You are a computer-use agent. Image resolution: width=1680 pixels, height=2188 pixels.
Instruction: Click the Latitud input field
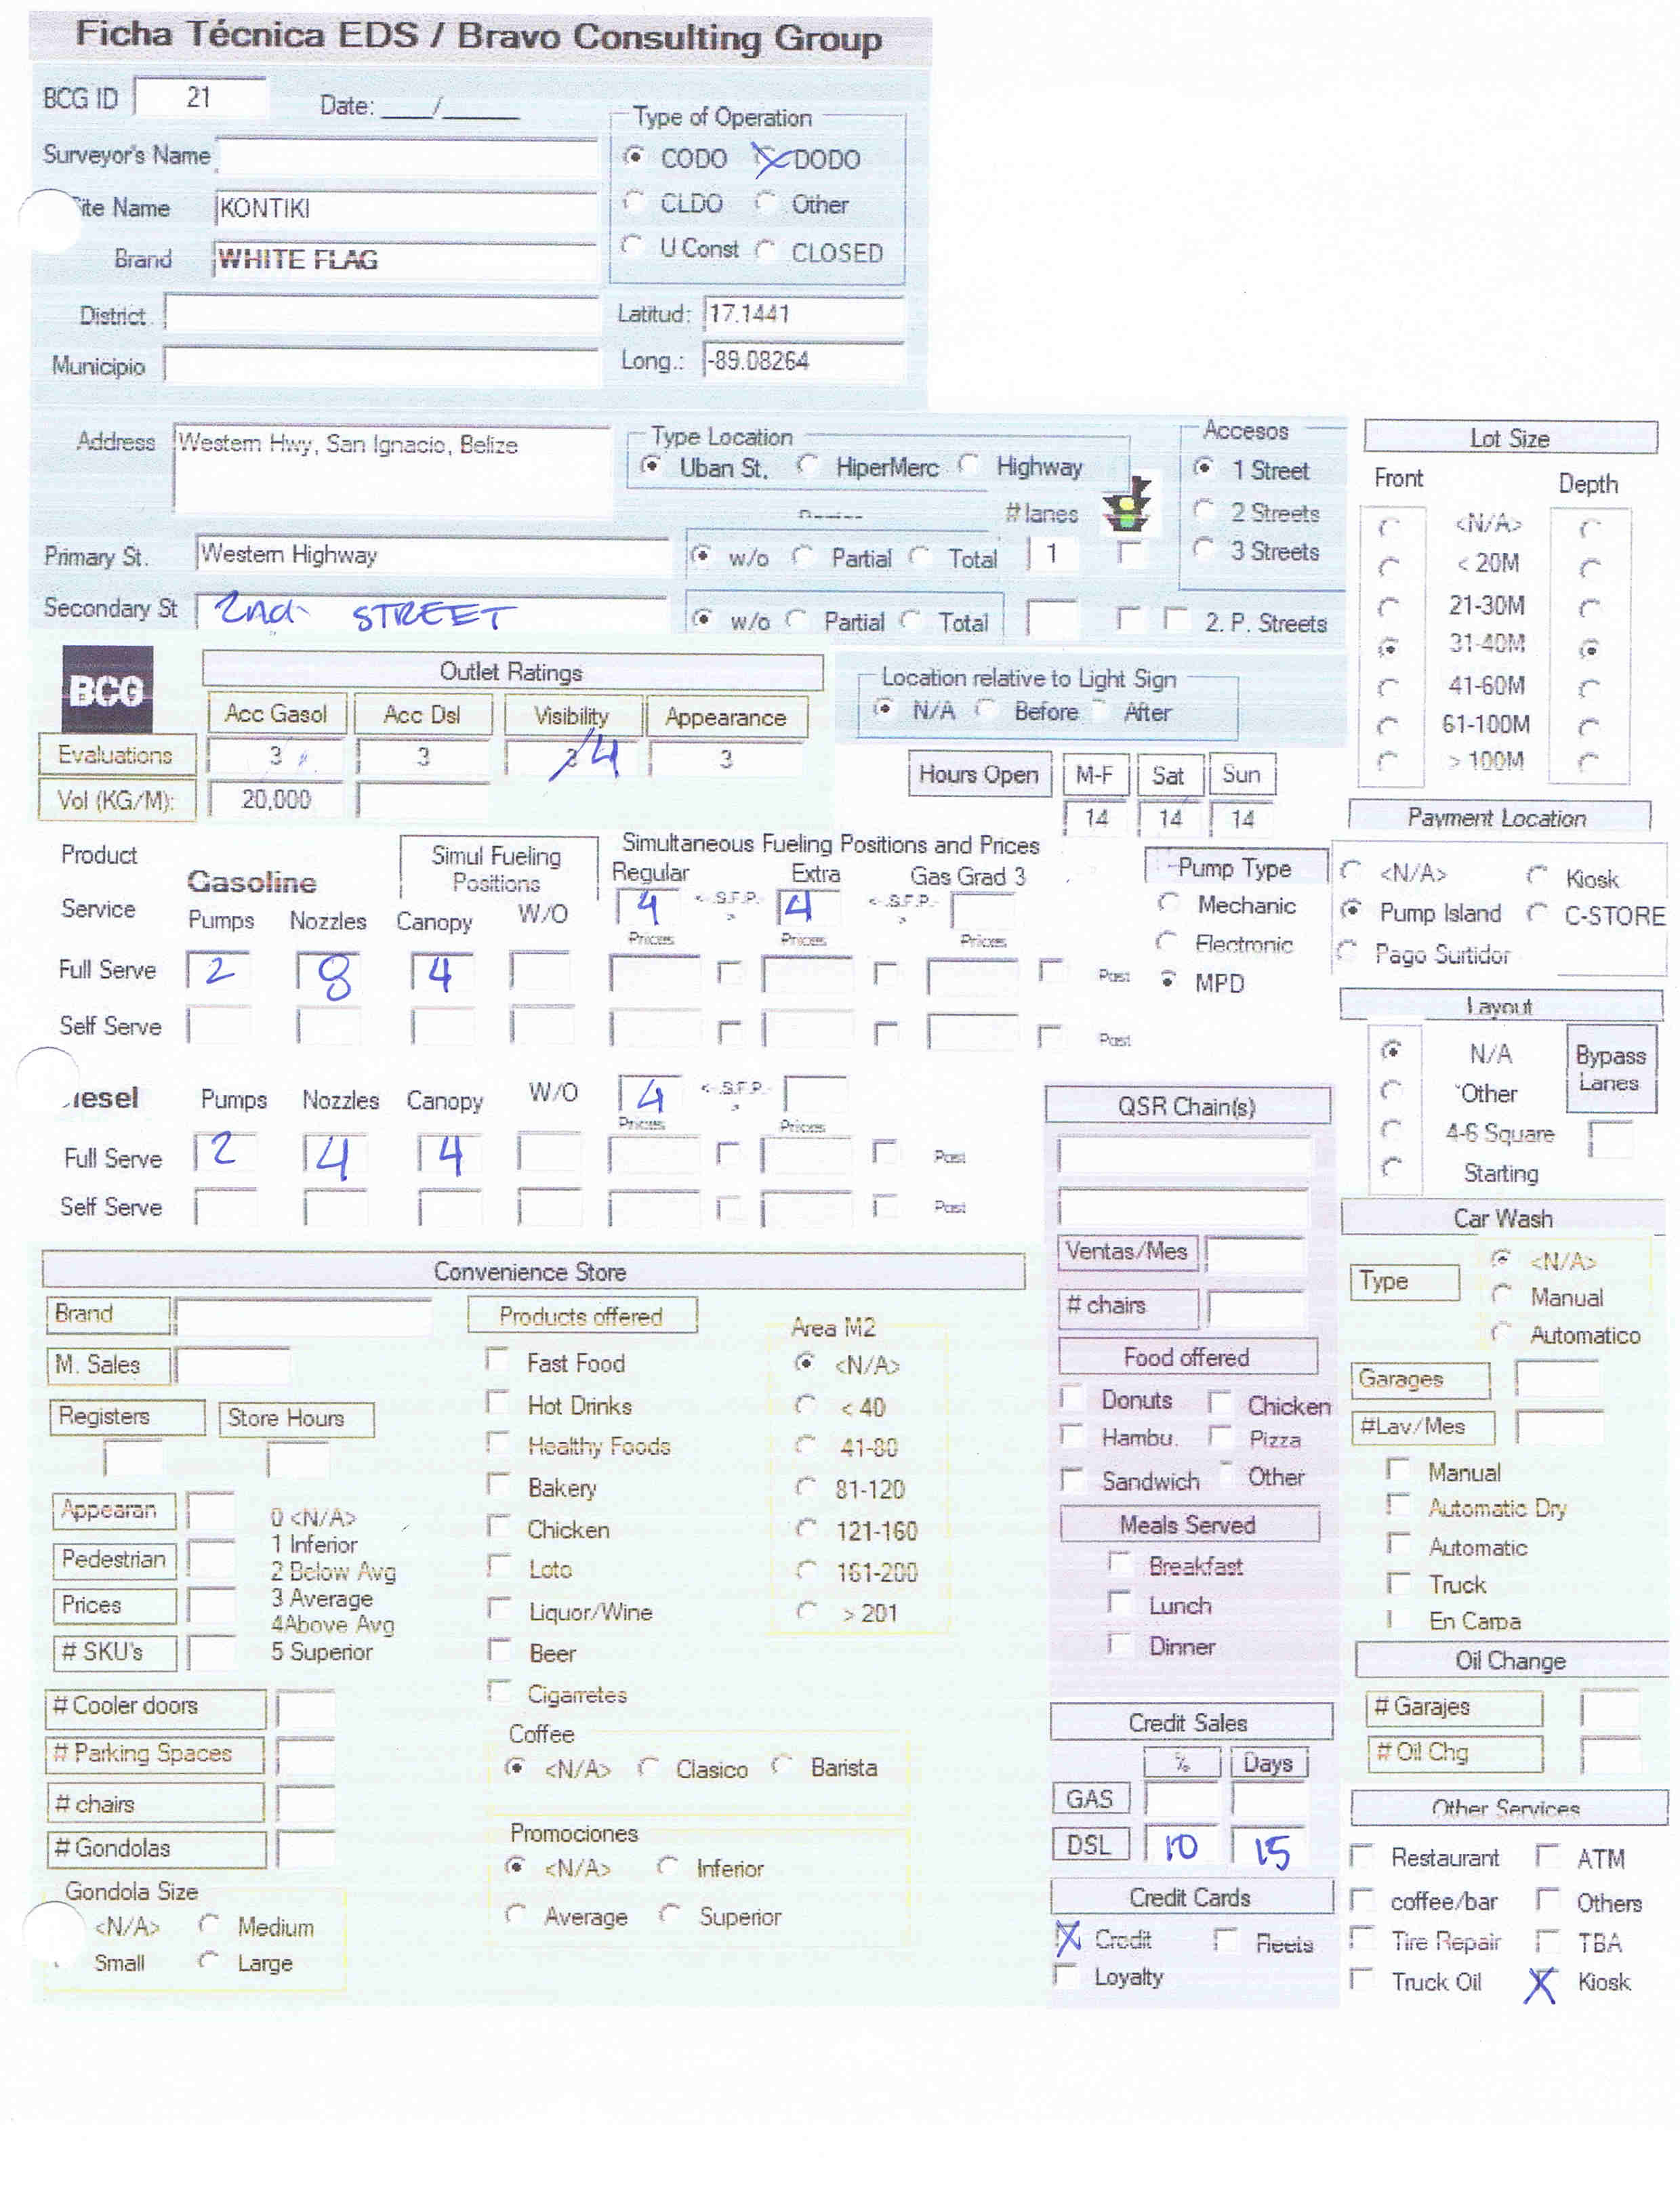tap(803, 314)
